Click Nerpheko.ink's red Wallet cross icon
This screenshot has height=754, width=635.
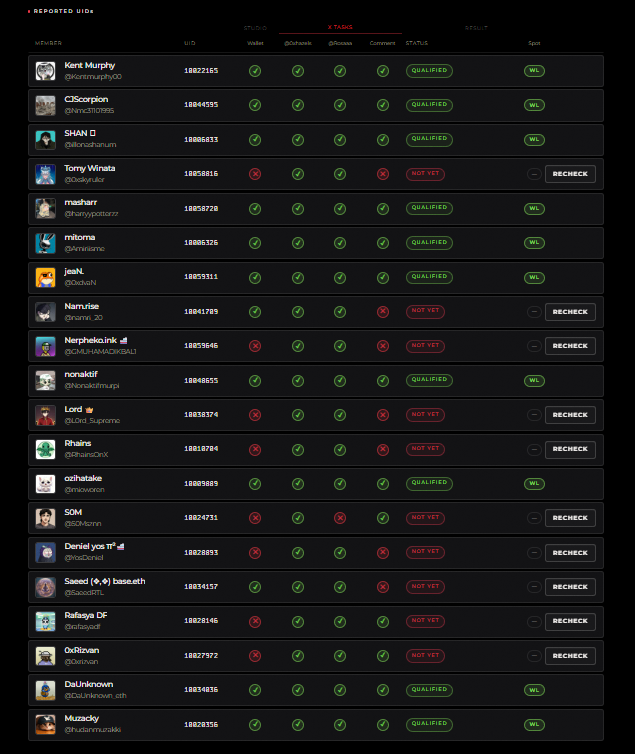[x=255, y=346]
